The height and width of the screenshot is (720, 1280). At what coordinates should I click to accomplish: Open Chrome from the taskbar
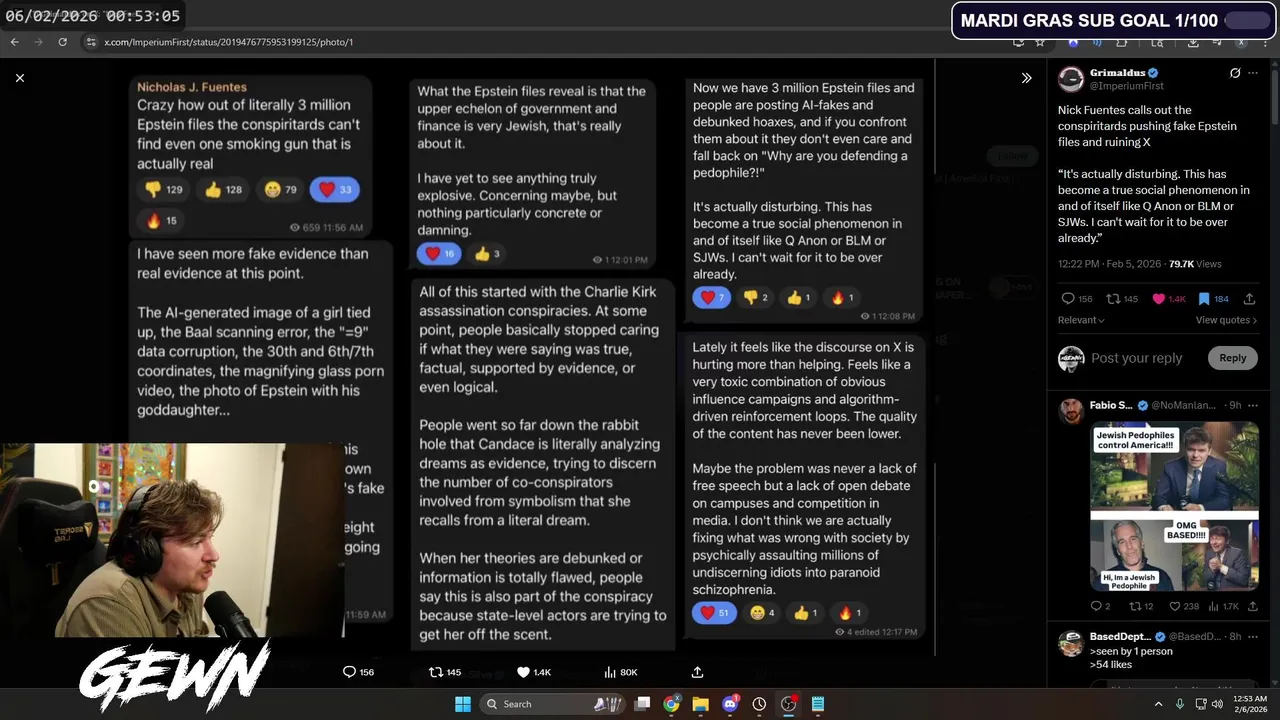point(671,704)
